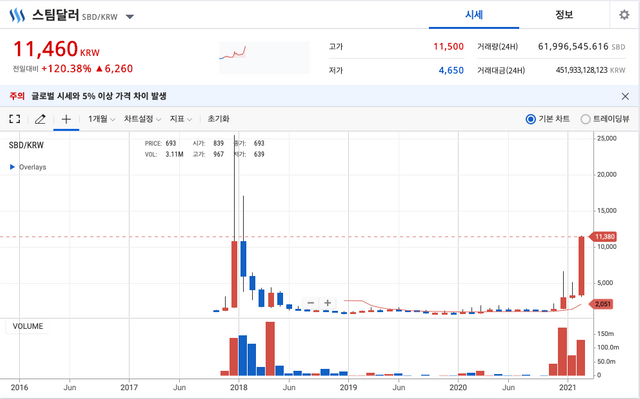640x399 pixels.
Task: Click the VOLUME panel label
Action: click(28, 326)
